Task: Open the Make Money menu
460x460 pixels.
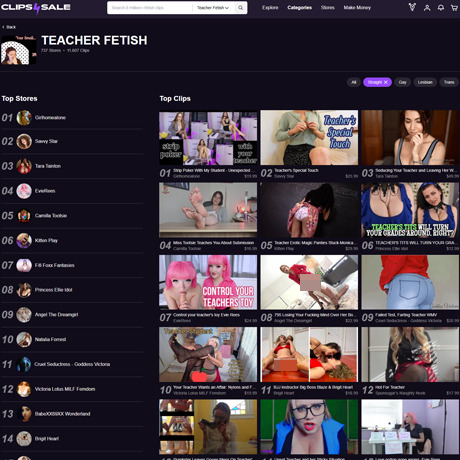Action: tap(357, 8)
